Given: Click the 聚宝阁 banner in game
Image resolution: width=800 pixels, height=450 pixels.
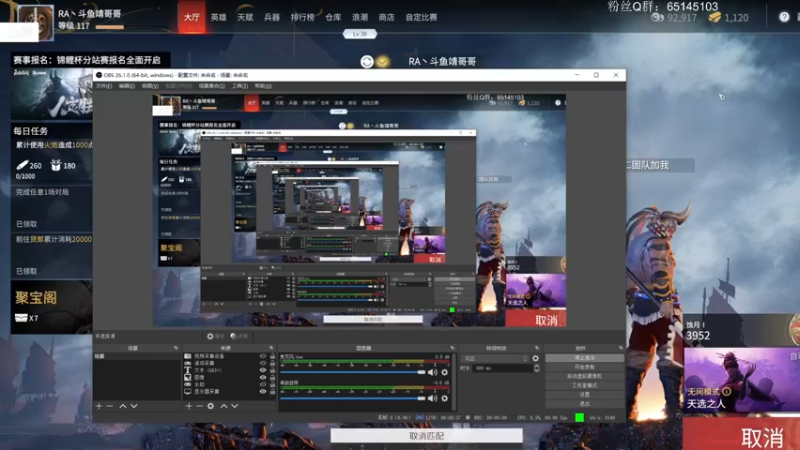Looking at the screenshot, I should 51,308.
